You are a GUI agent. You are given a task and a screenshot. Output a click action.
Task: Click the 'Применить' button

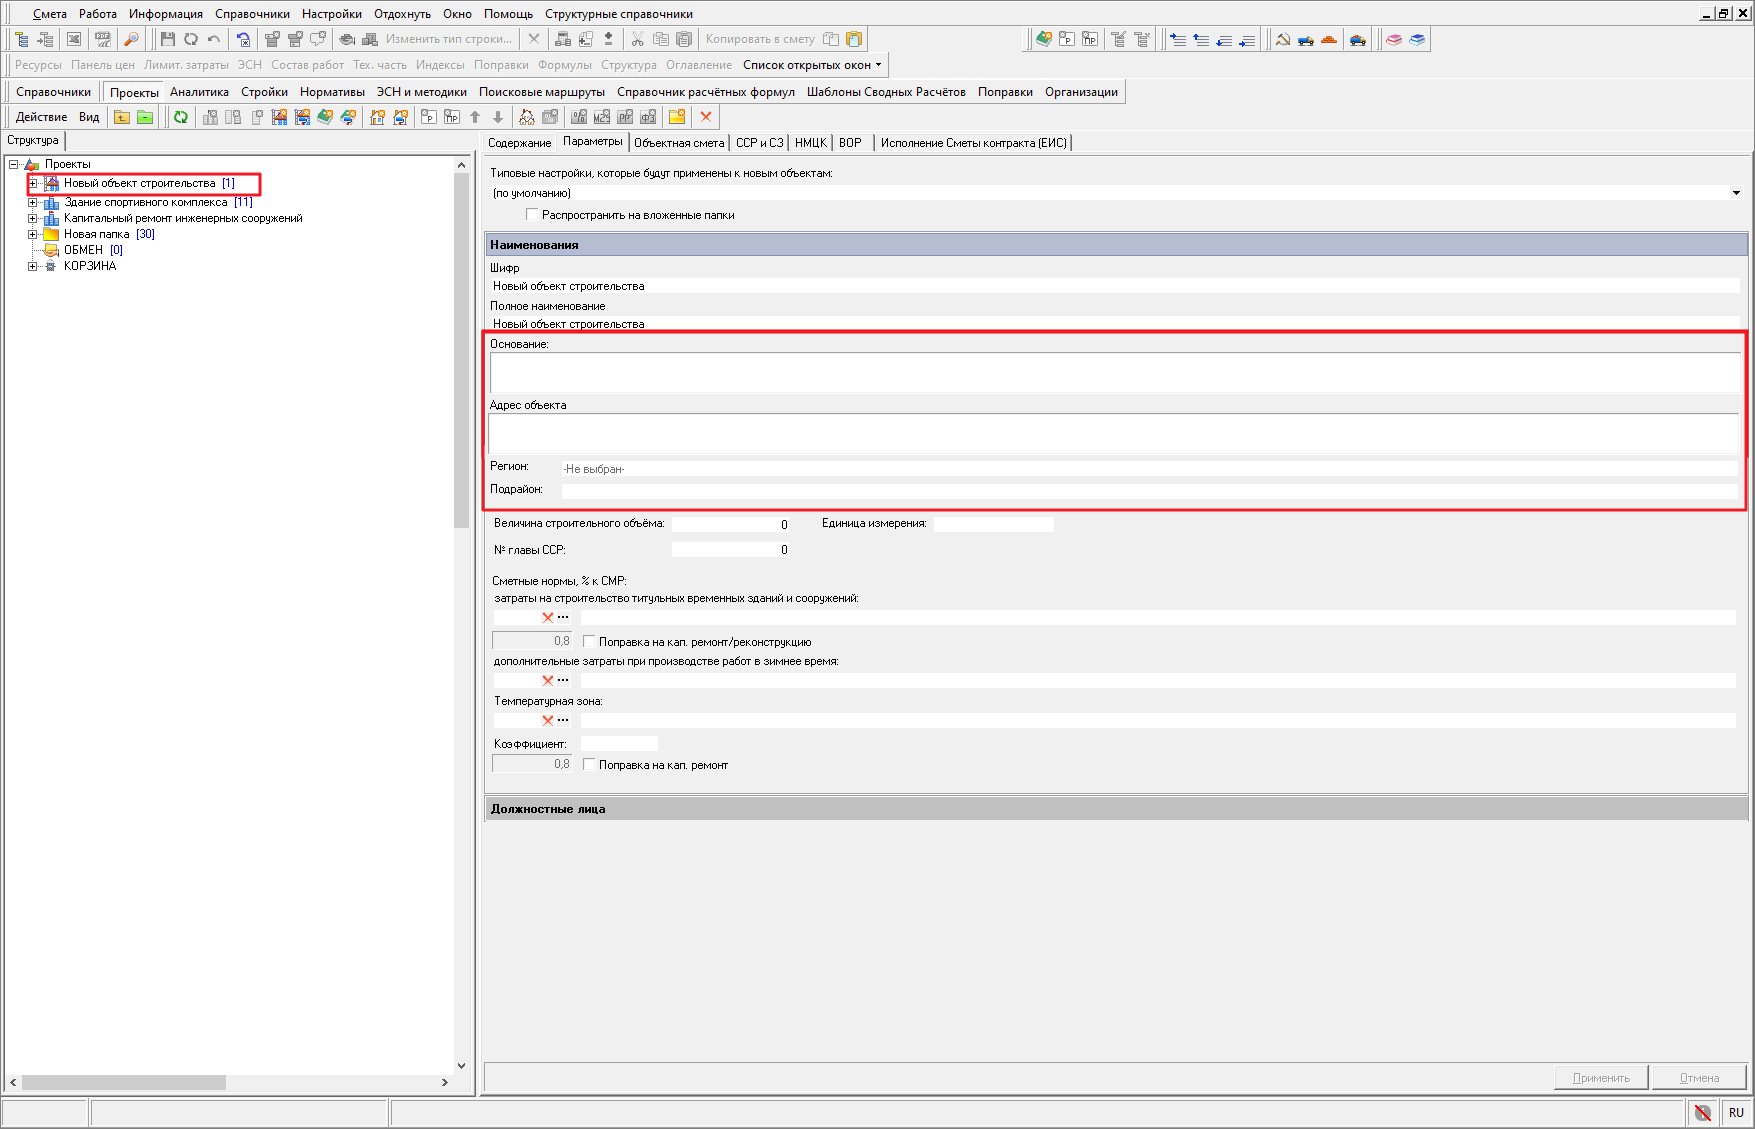(1600, 1078)
